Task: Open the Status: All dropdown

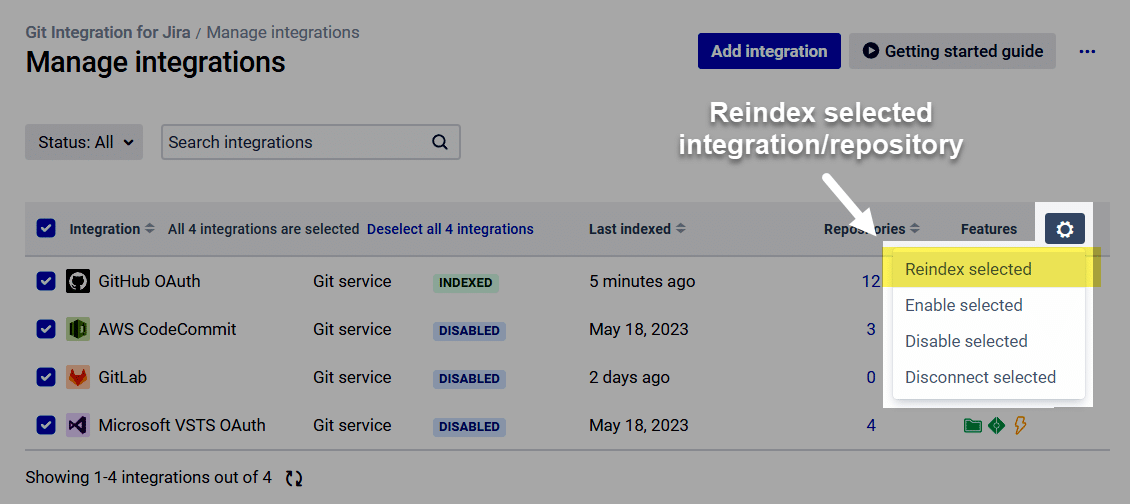Action: click(85, 142)
